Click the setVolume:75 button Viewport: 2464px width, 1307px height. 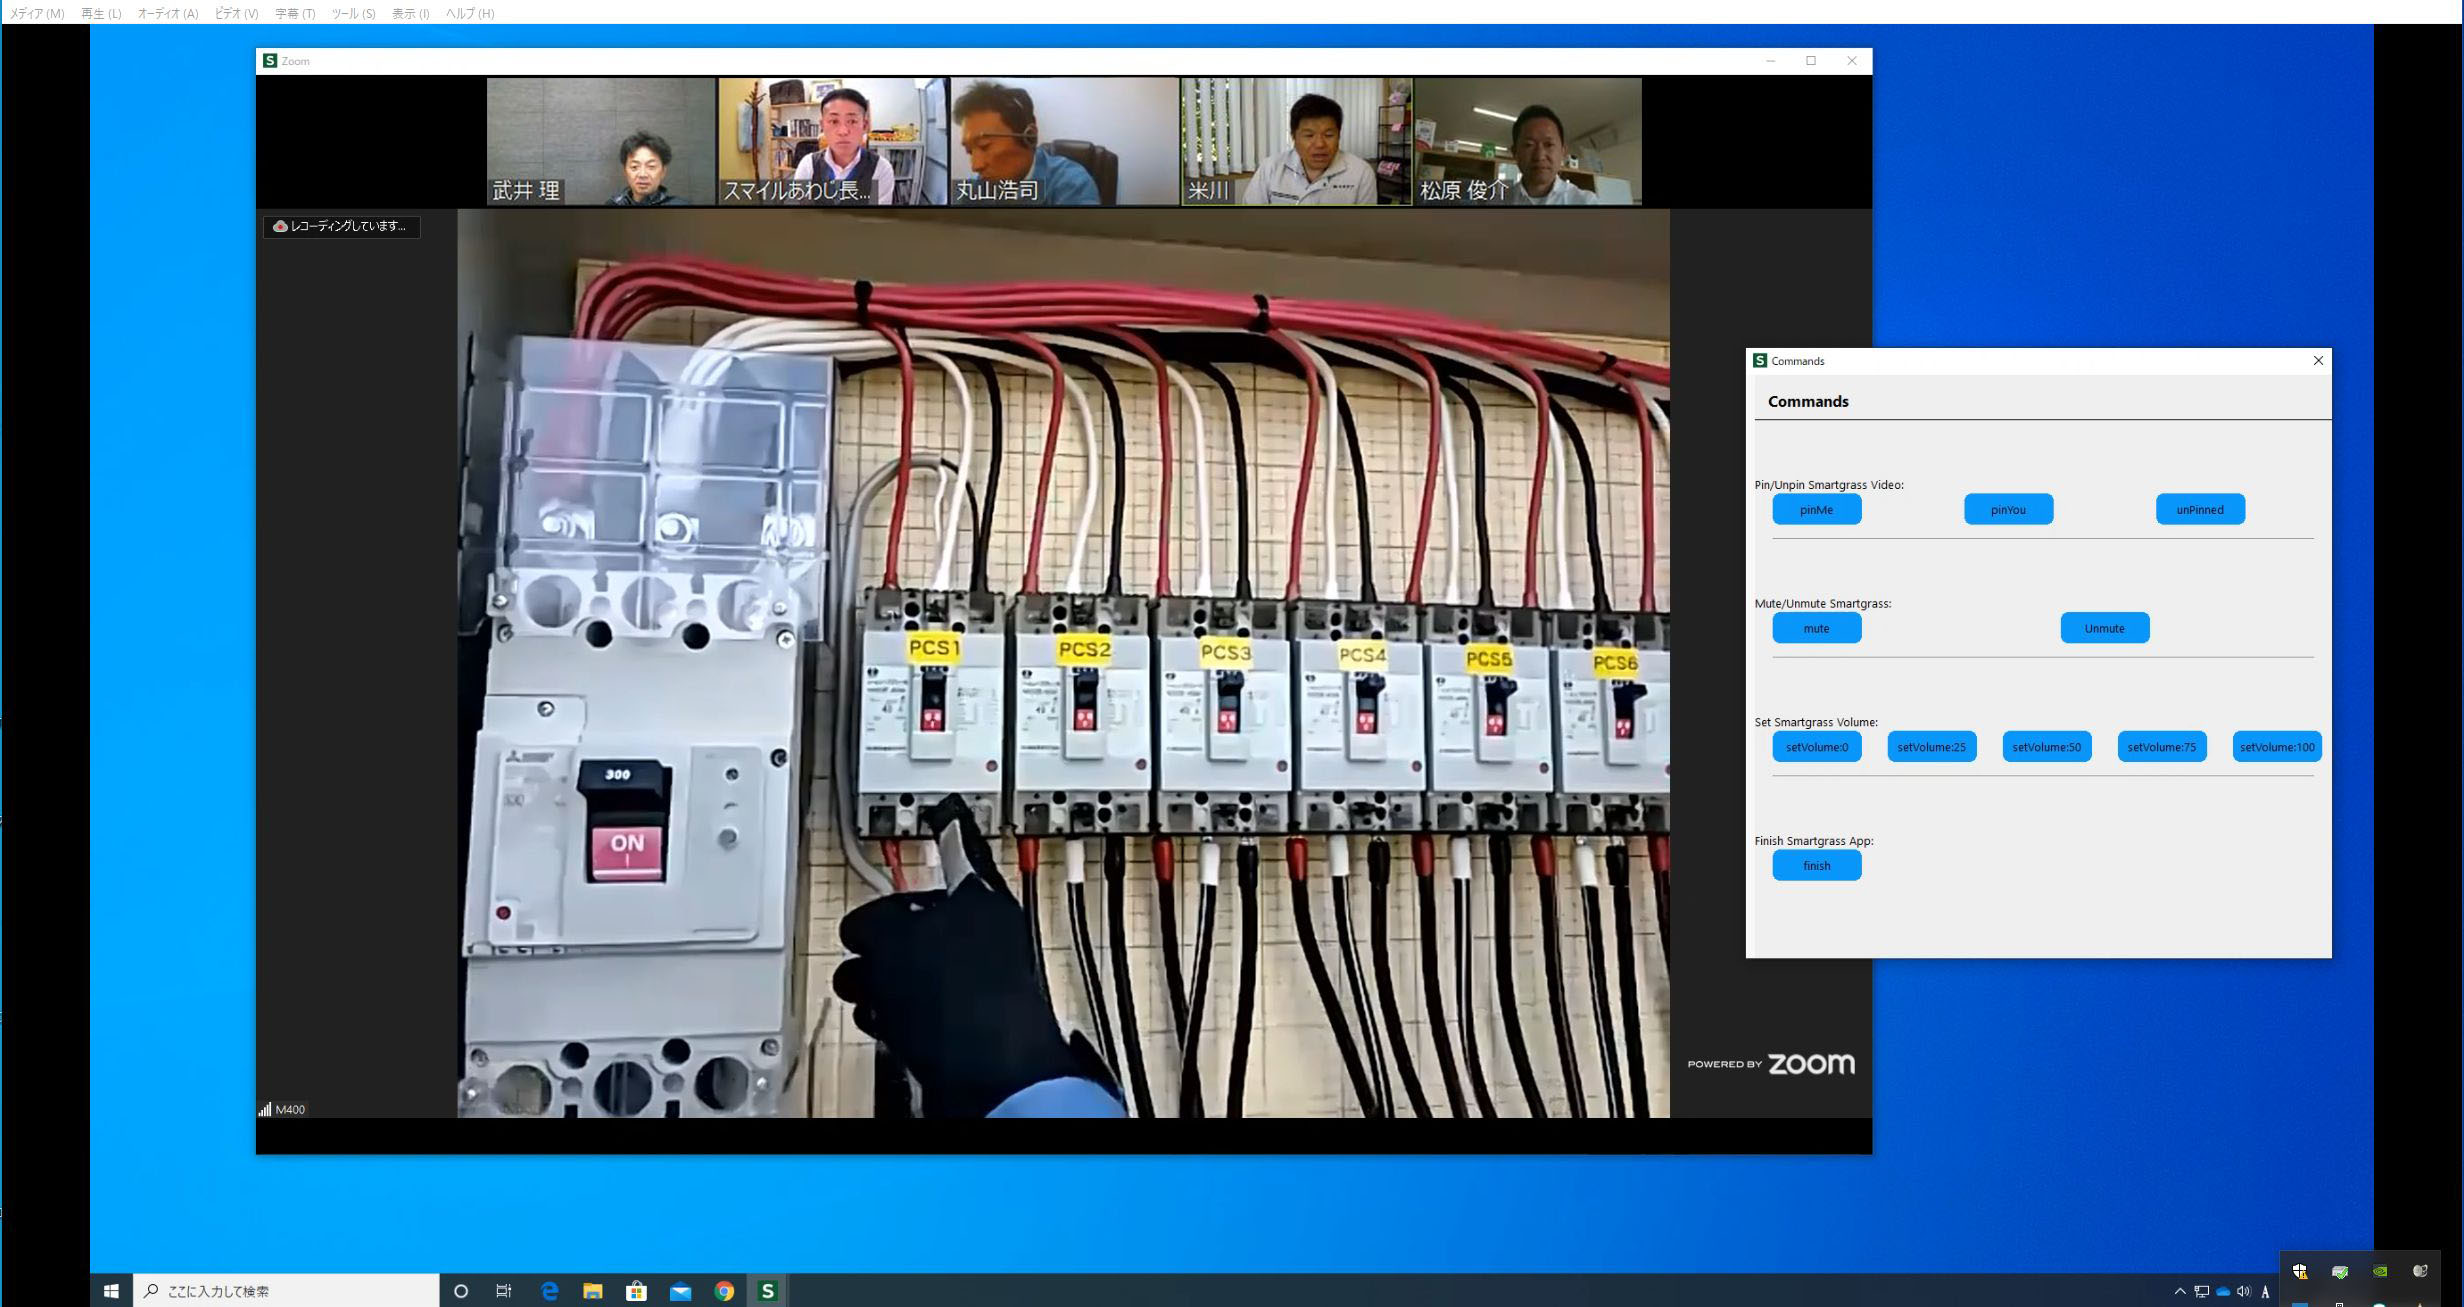2162,747
